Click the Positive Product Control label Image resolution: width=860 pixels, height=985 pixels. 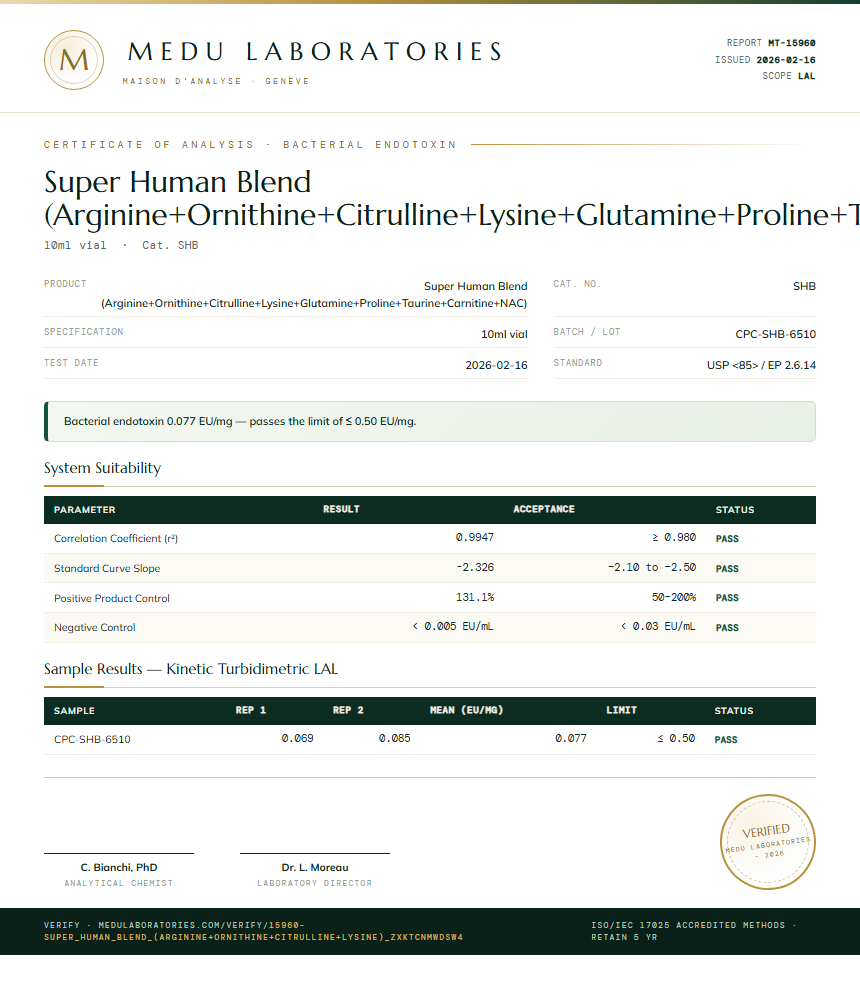tap(112, 599)
